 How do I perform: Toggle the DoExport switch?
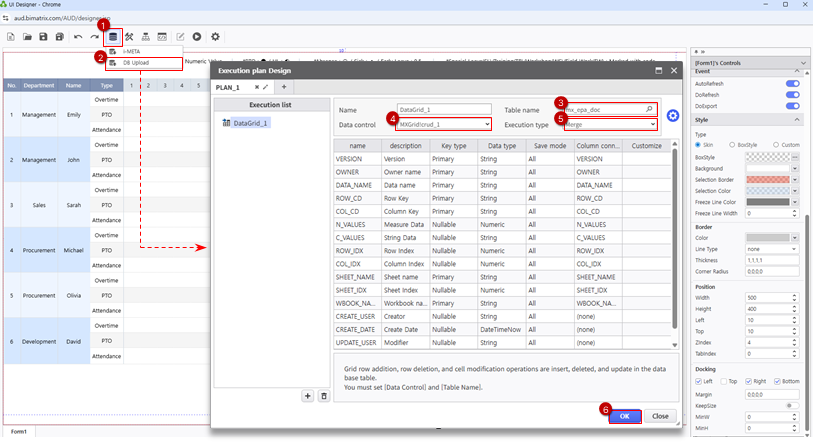pos(793,105)
